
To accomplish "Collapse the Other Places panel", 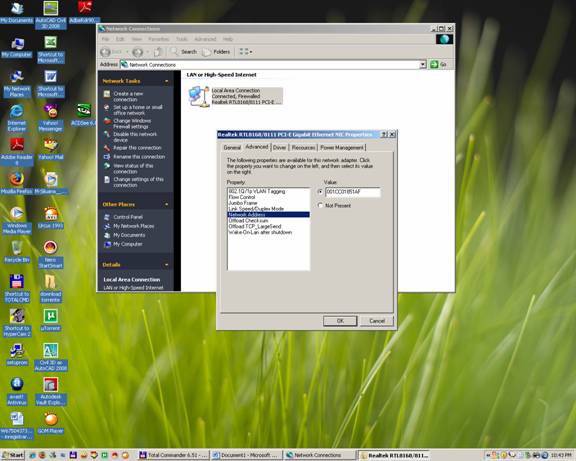I will tap(166, 204).
